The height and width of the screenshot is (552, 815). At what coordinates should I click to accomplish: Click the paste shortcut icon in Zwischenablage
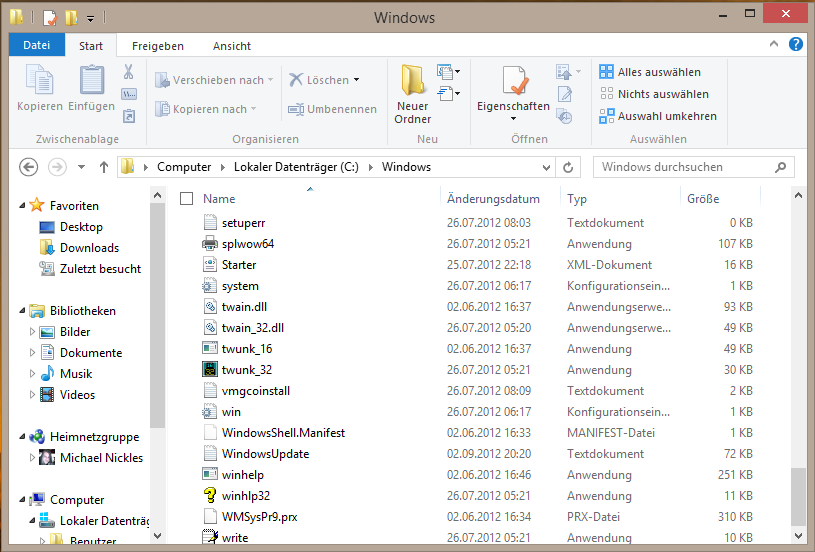click(129, 116)
